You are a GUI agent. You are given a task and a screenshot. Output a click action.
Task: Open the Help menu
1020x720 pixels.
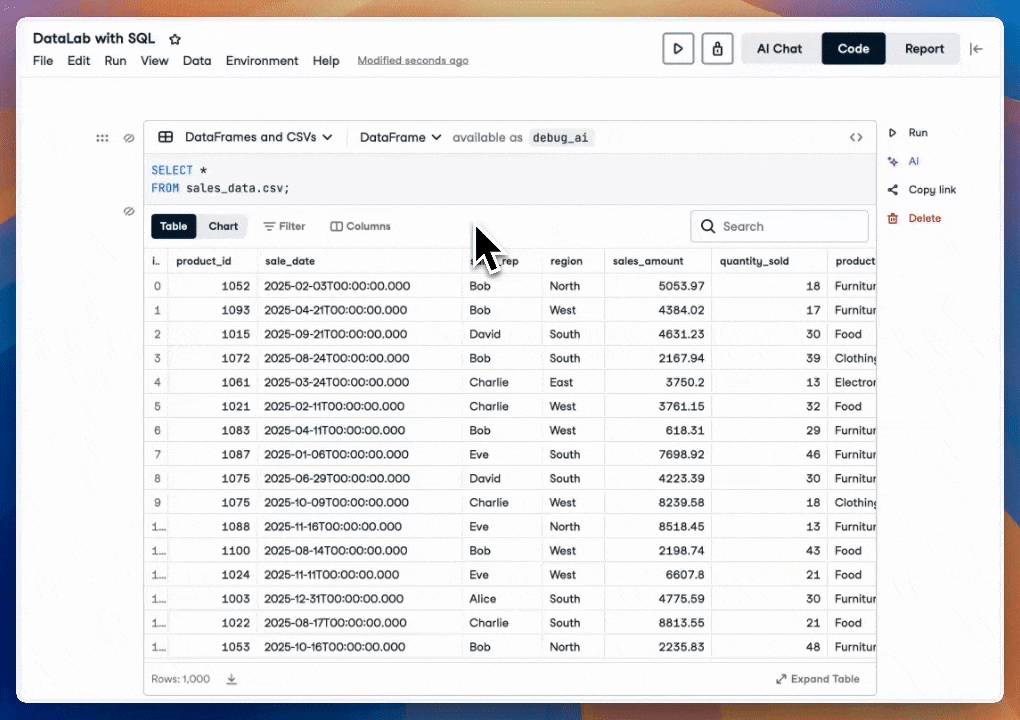(x=326, y=60)
